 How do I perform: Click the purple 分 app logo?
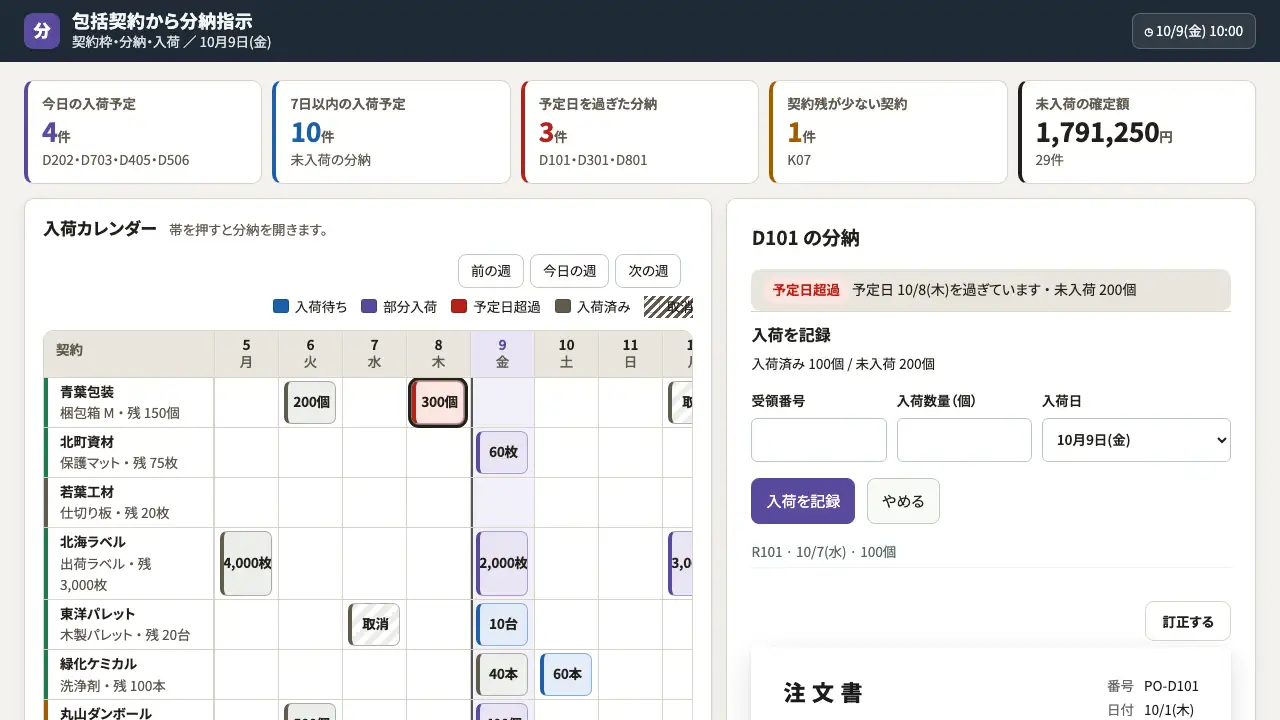pyautogui.click(x=42, y=31)
